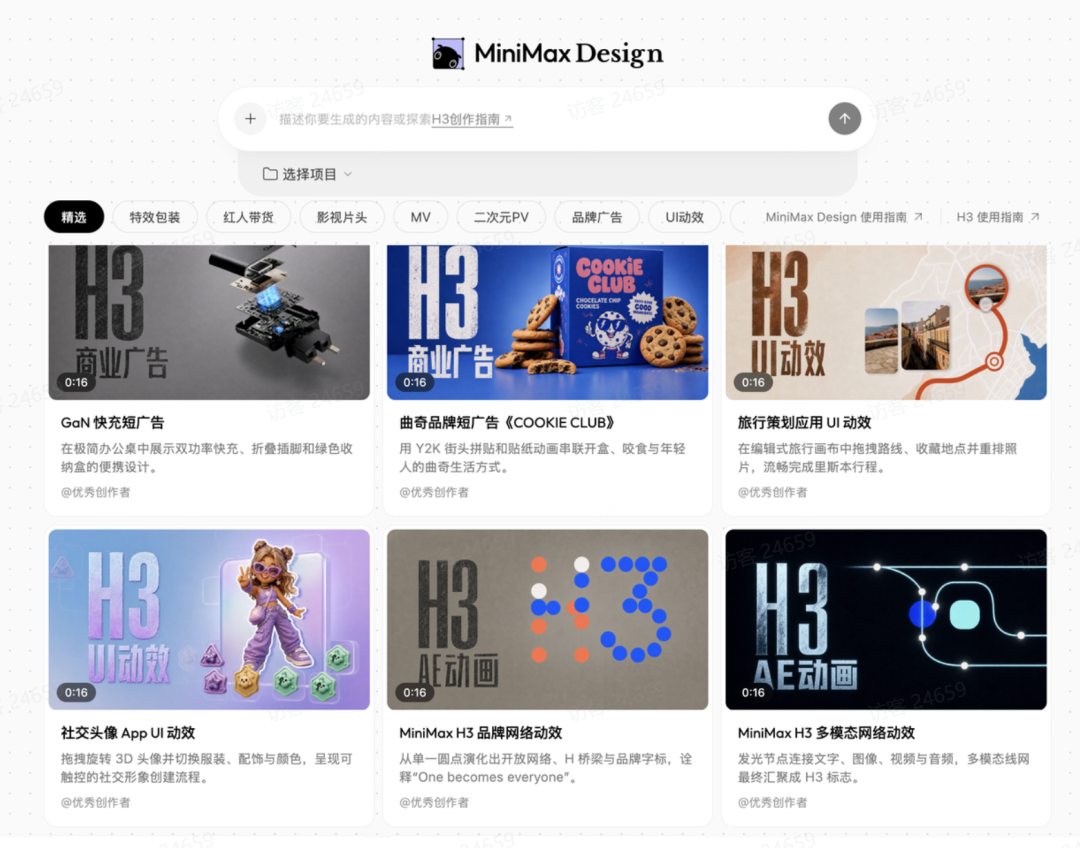Expand the 选择项目 dropdown chevron
This screenshot has width=1080, height=848.
tap(348, 174)
